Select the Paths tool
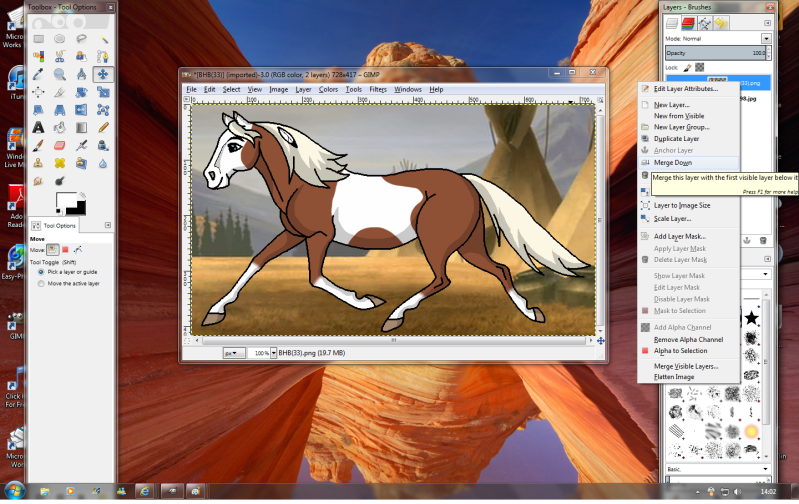This screenshot has height=504, width=799. point(103,56)
